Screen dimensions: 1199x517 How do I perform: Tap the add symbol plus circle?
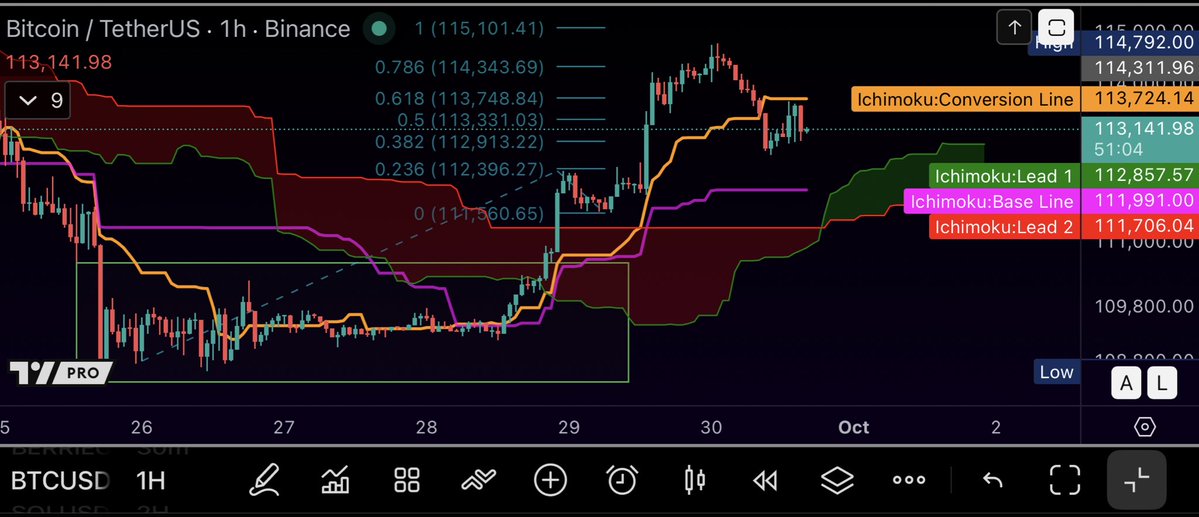click(x=550, y=480)
